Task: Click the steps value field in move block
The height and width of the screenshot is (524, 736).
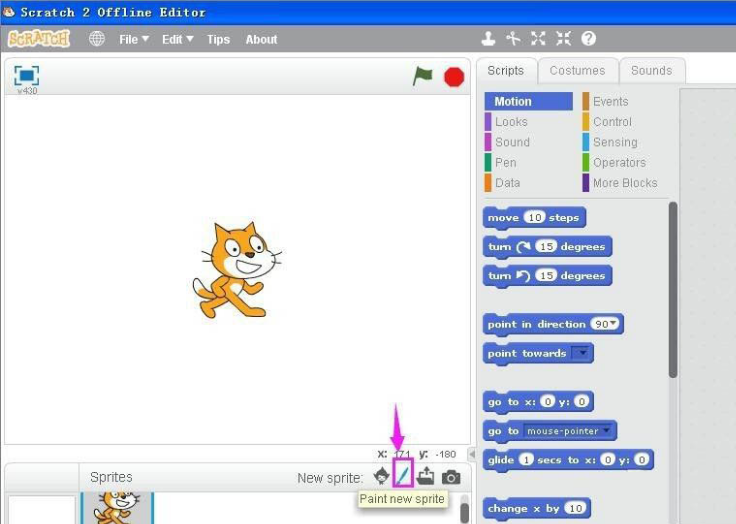Action: tap(534, 217)
